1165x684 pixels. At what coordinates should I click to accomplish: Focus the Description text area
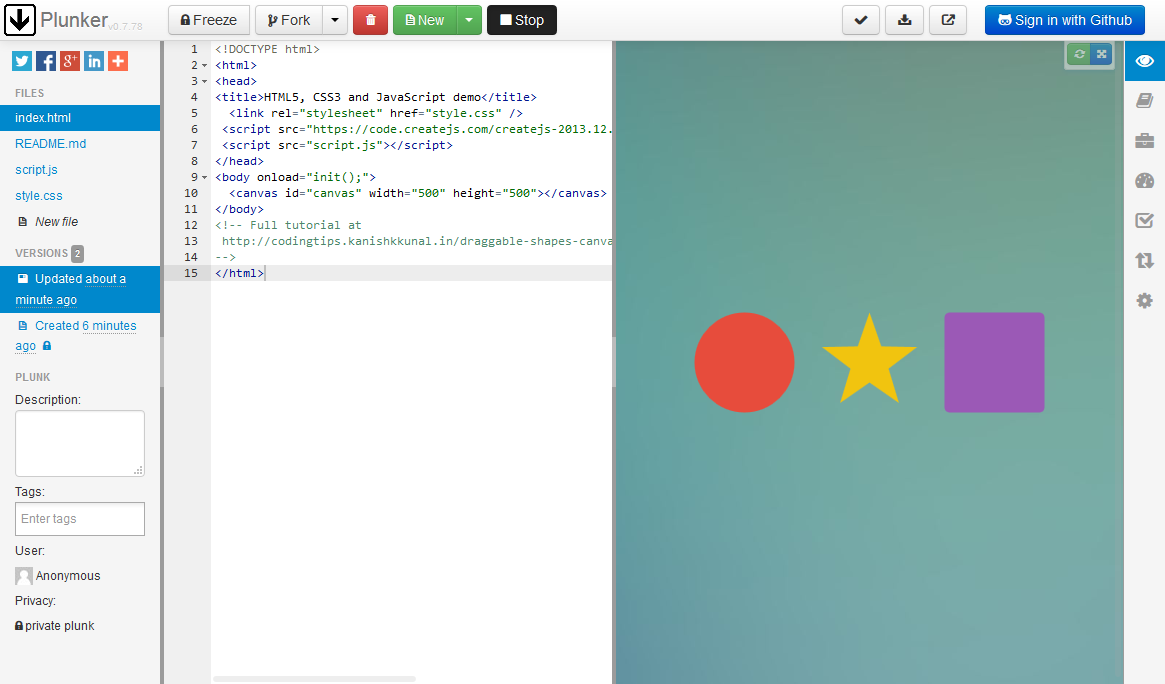(79, 443)
